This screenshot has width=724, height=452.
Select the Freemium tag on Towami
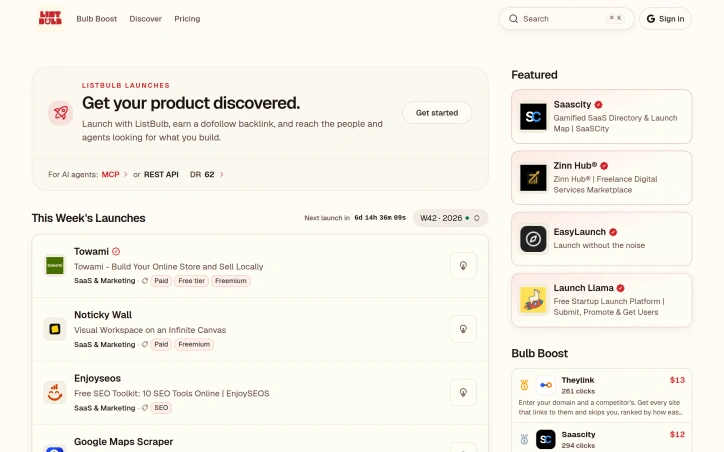point(231,281)
